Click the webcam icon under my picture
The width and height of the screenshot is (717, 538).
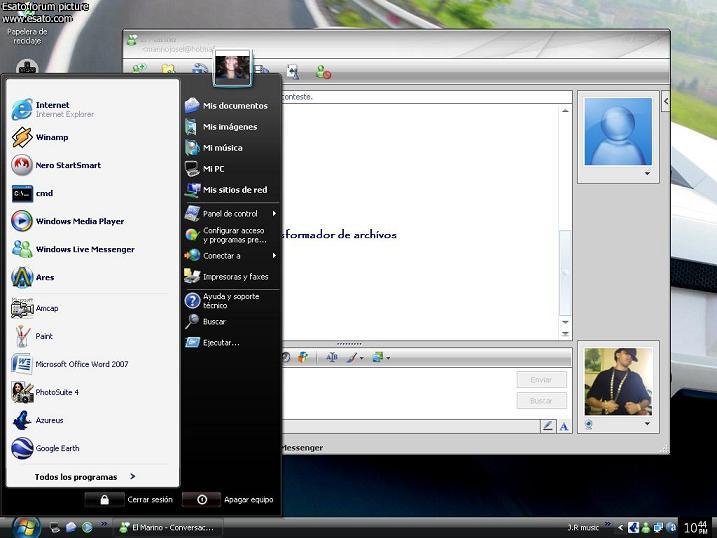[x=589, y=425]
